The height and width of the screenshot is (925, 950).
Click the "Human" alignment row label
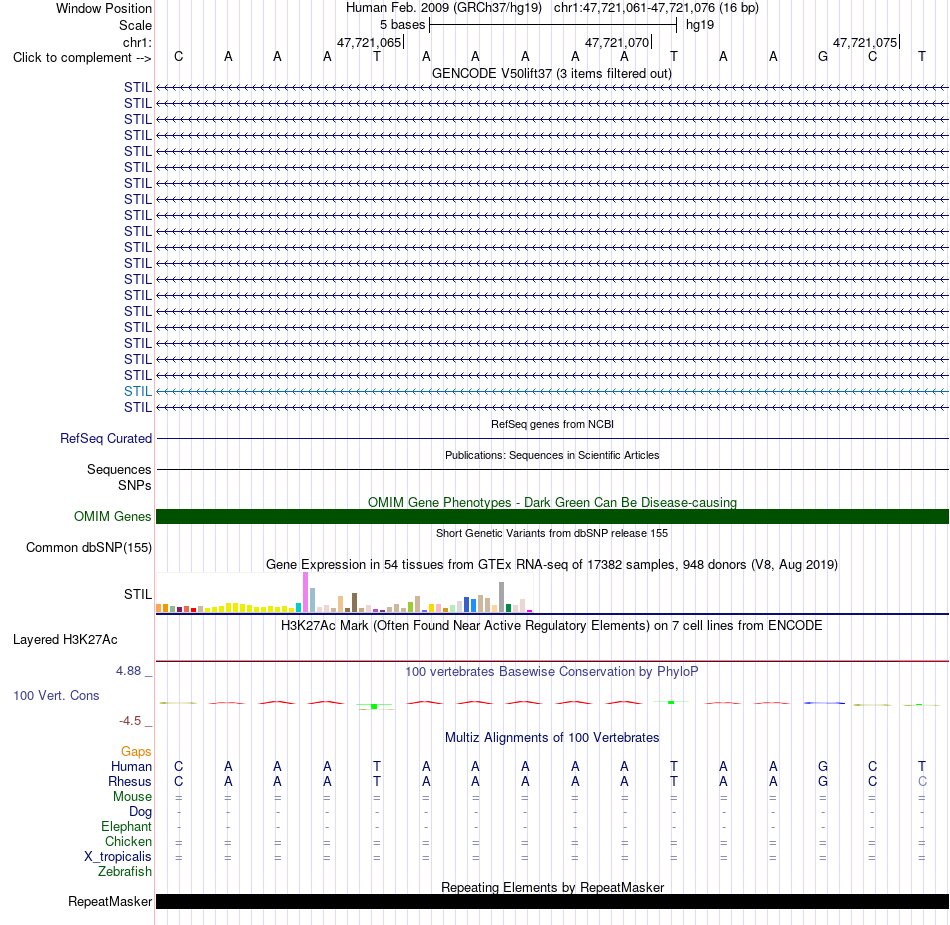tap(131, 767)
